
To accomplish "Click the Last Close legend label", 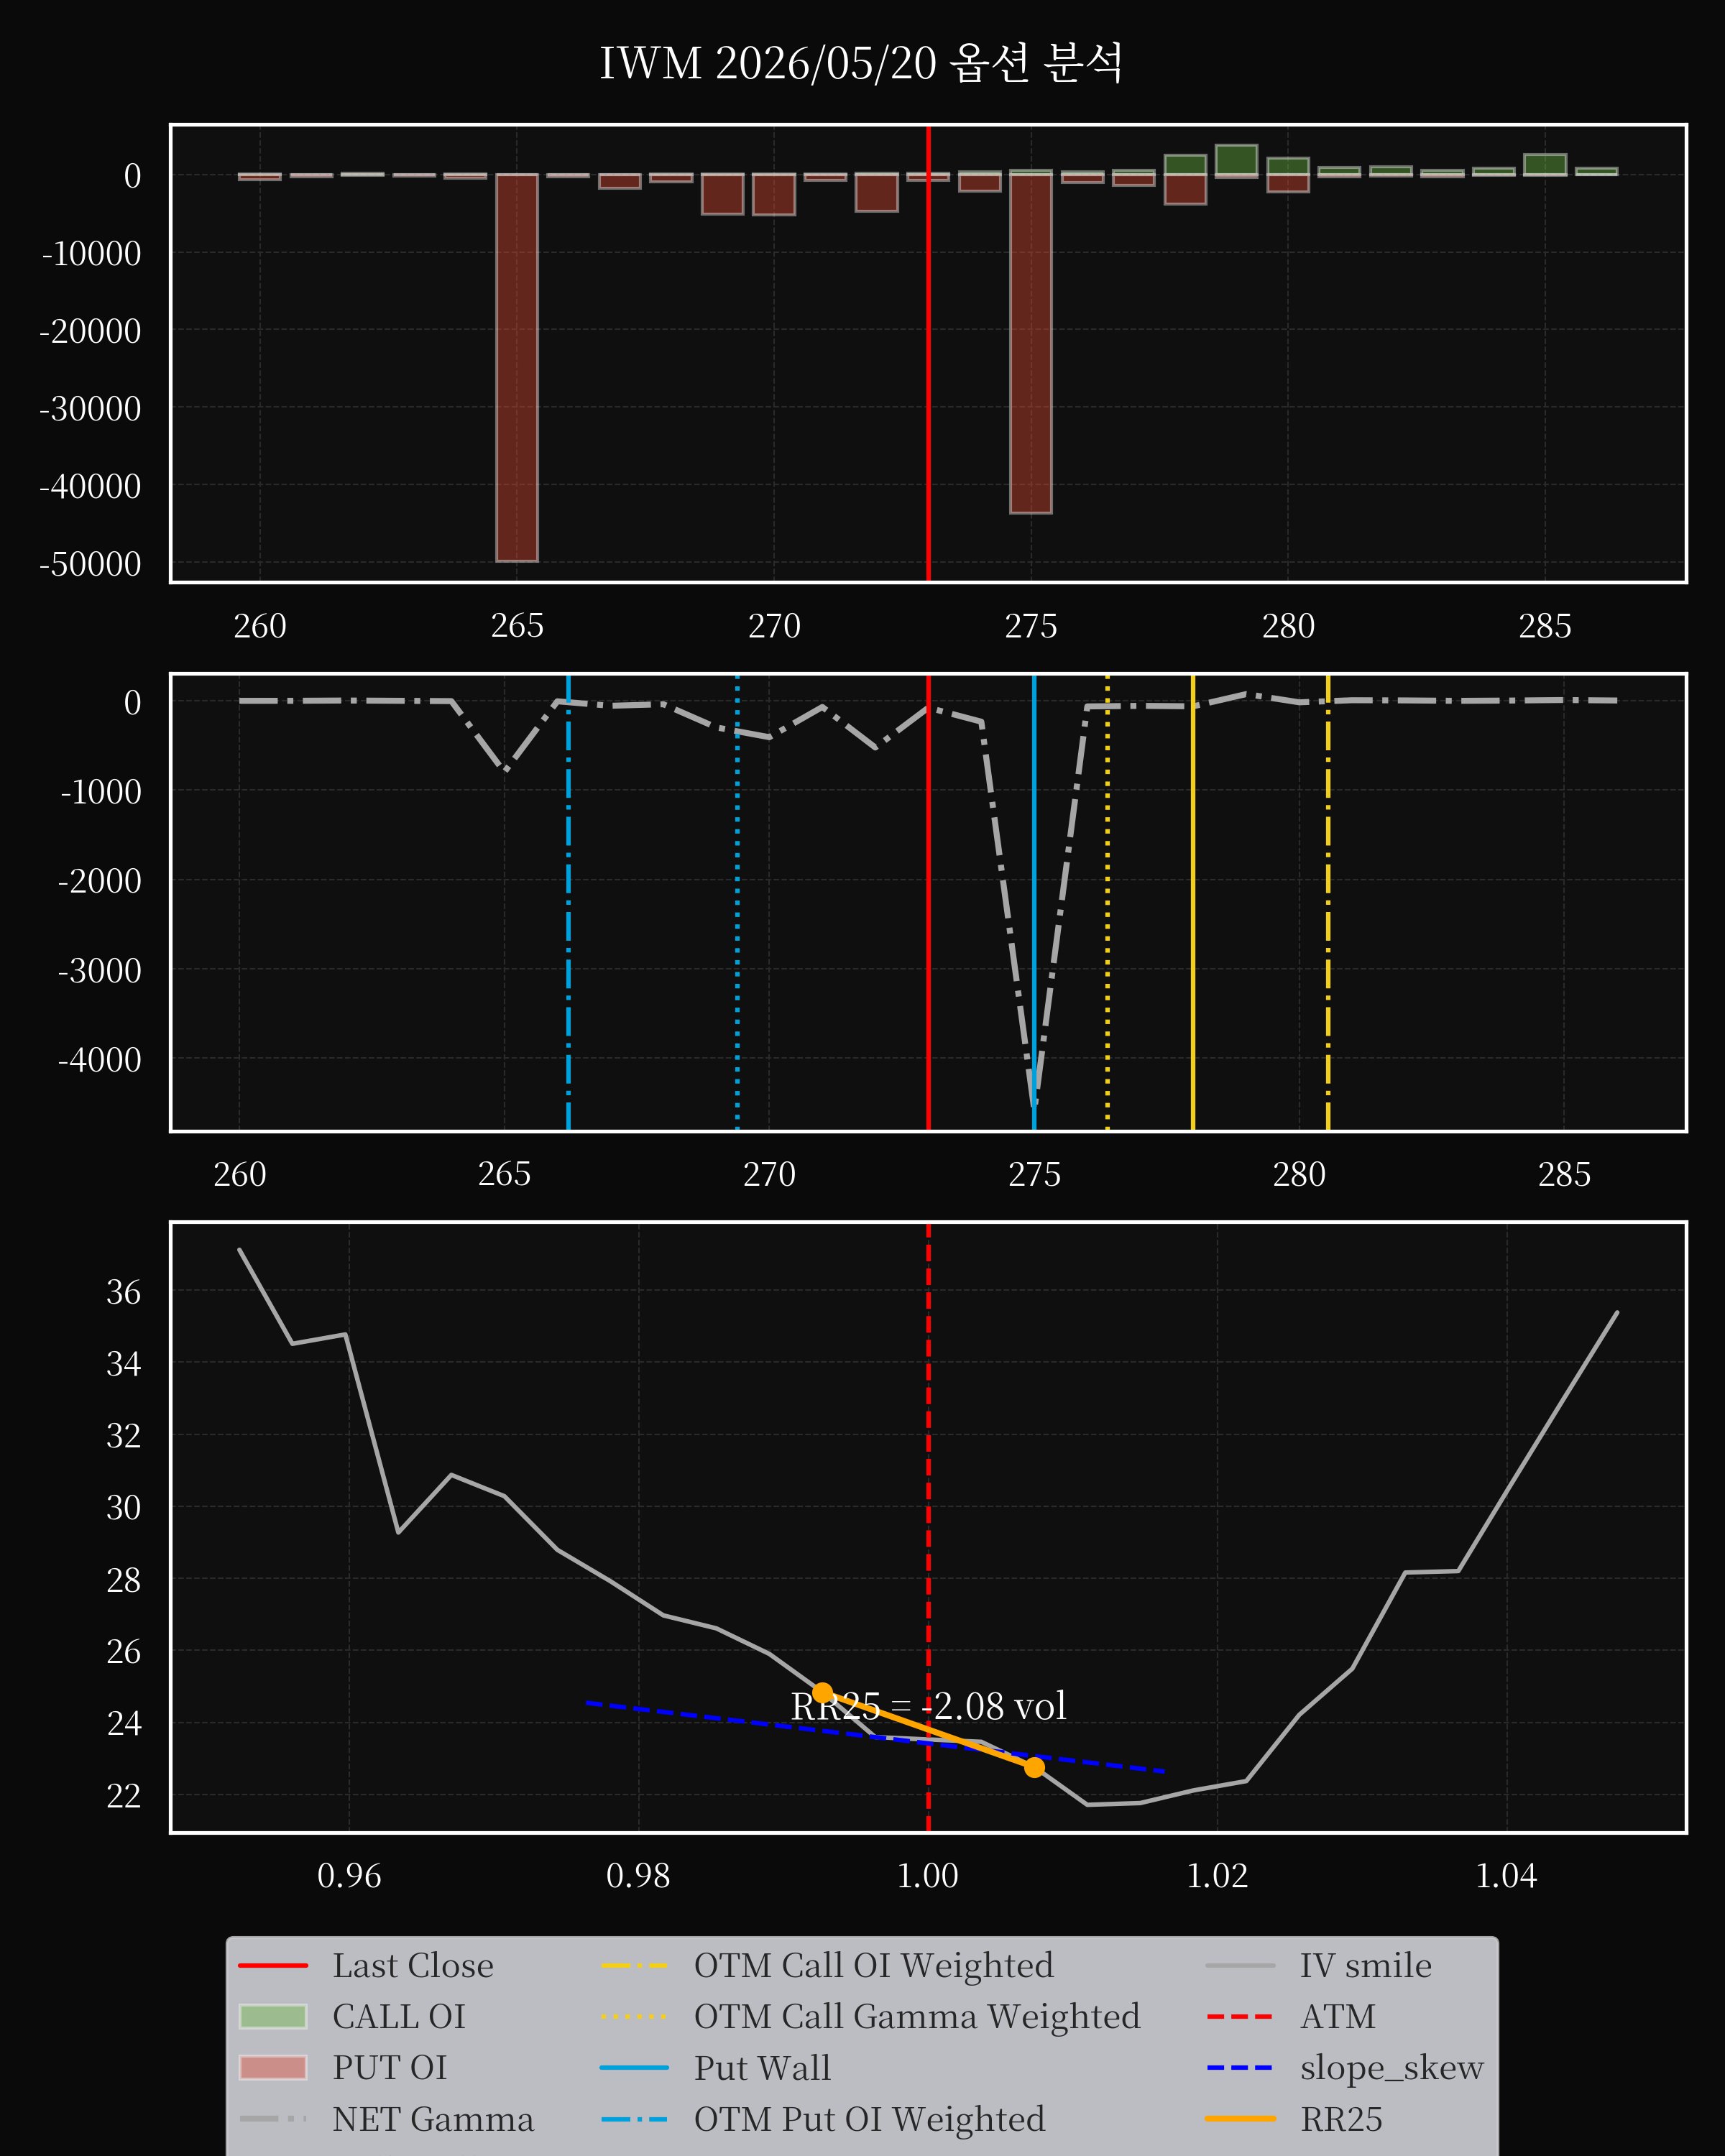I will pyautogui.click(x=413, y=1965).
